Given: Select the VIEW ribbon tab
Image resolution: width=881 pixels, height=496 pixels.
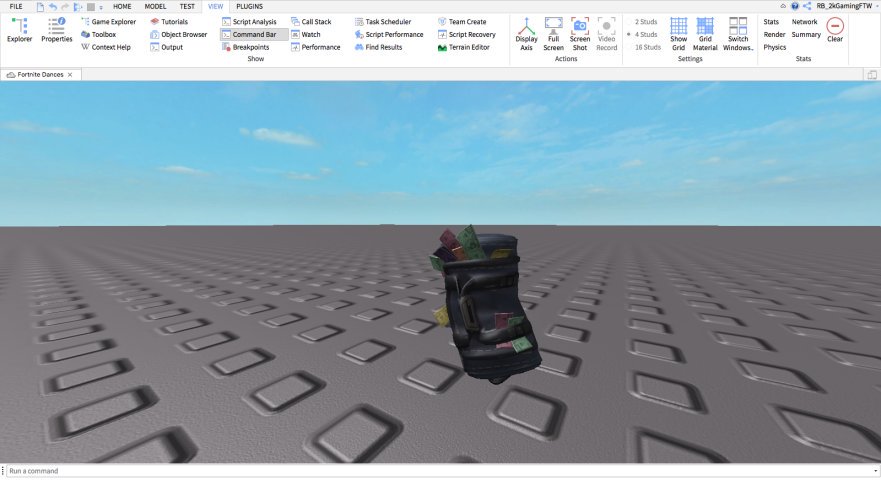Looking at the screenshot, I should point(215,6).
